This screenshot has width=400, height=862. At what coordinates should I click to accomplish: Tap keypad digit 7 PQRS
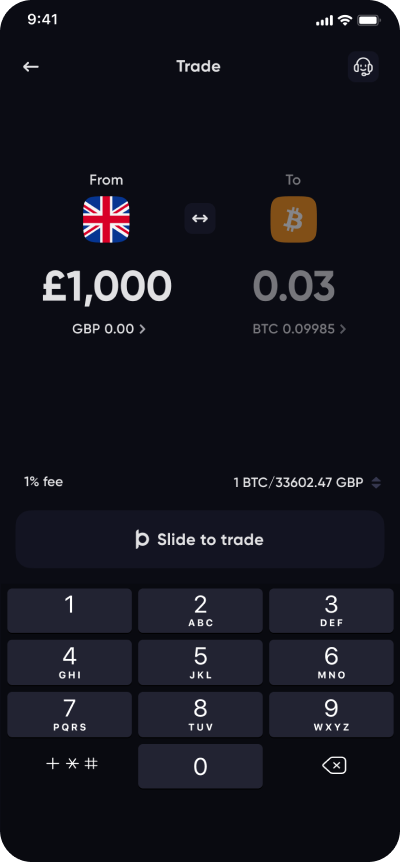click(x=70, y=715)
